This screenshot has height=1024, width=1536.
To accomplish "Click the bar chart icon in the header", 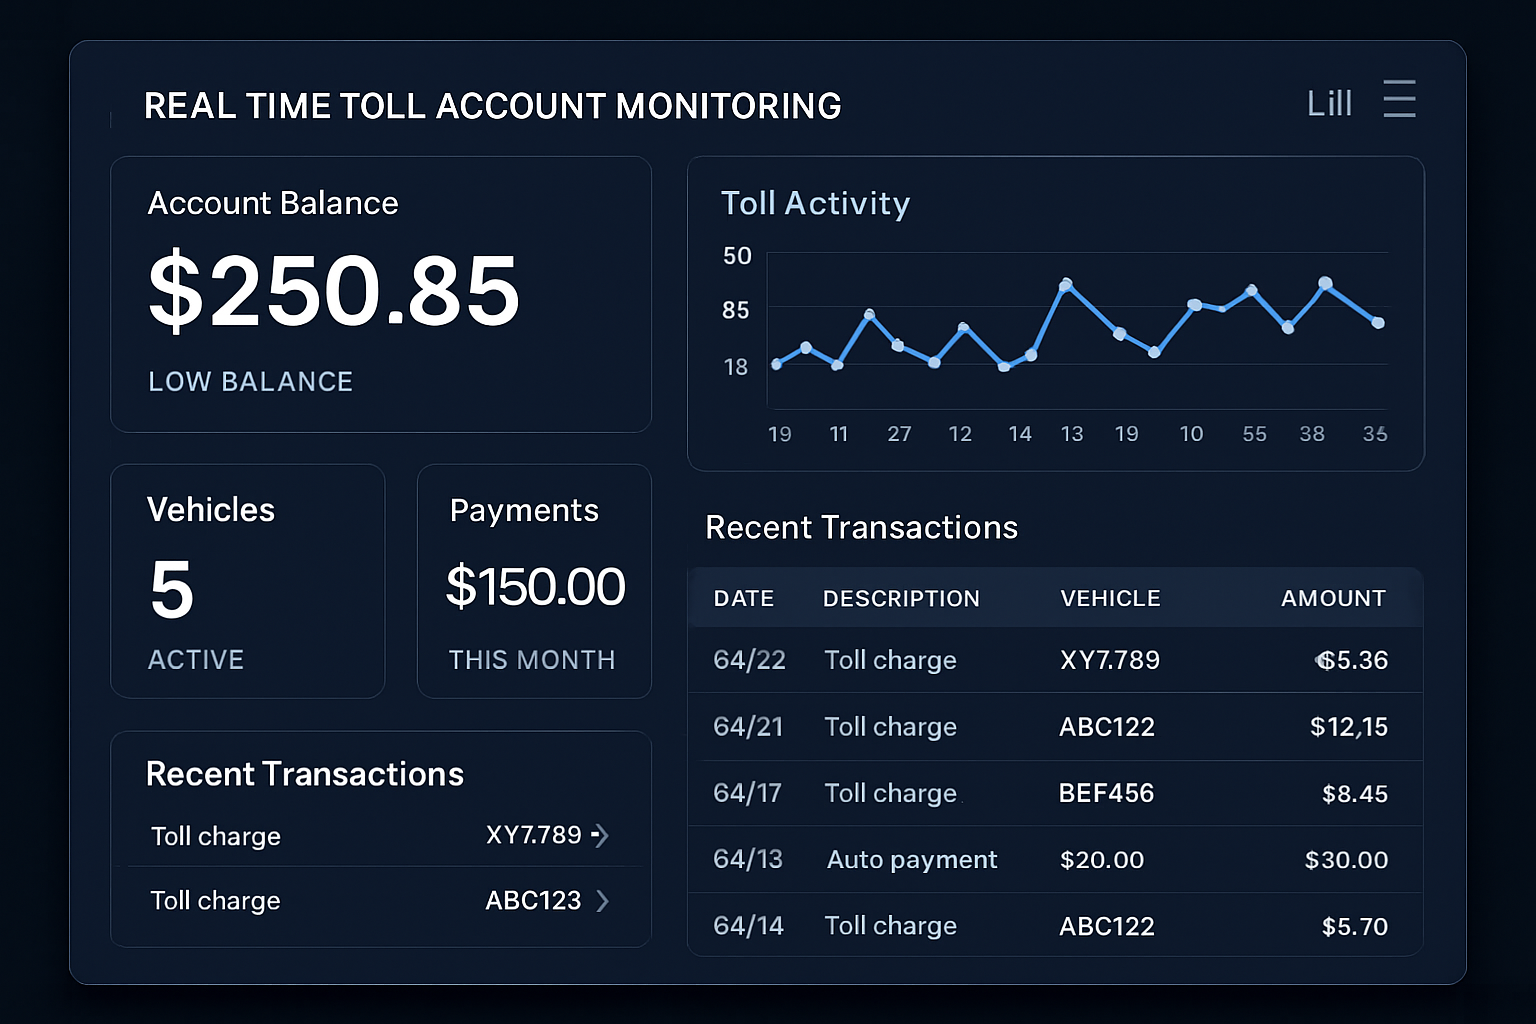I will point(1329,100).
